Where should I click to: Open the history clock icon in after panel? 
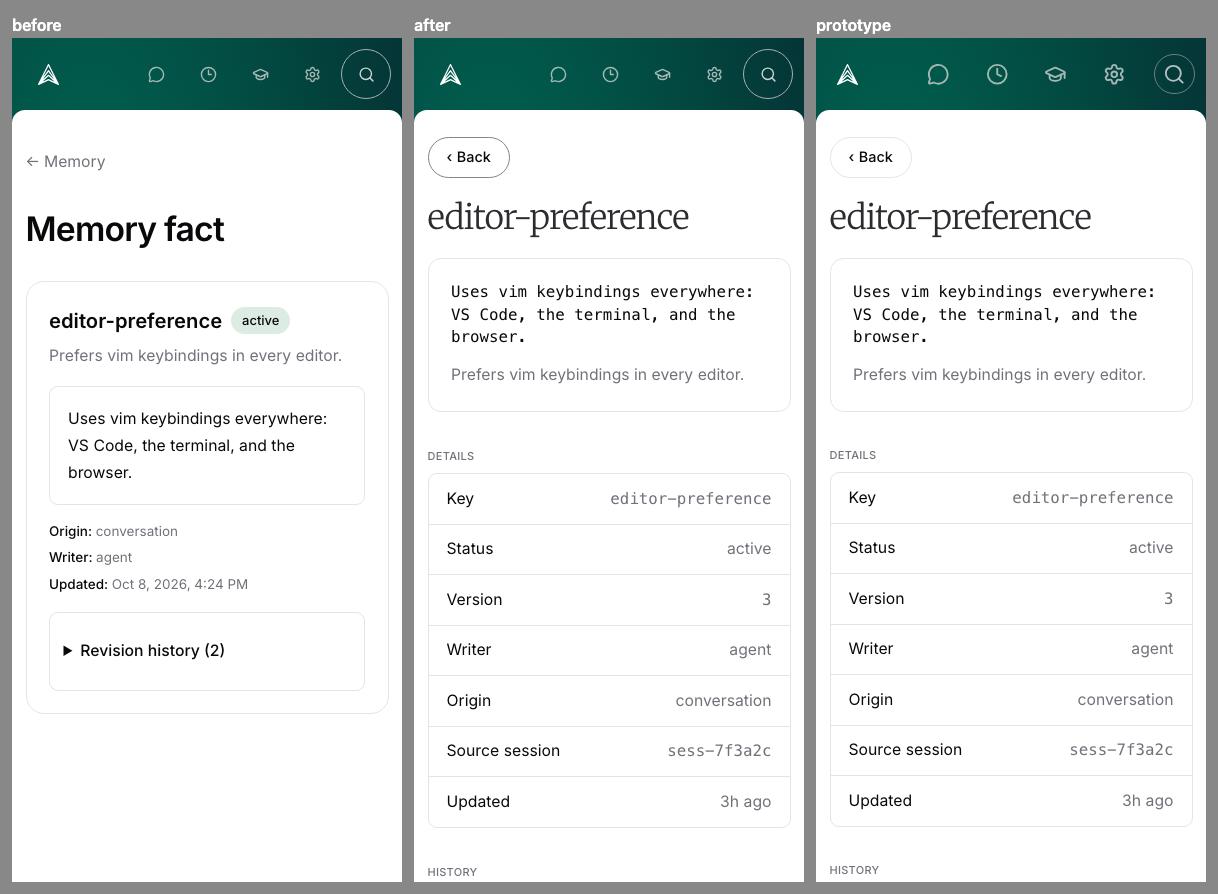point(610,74)
